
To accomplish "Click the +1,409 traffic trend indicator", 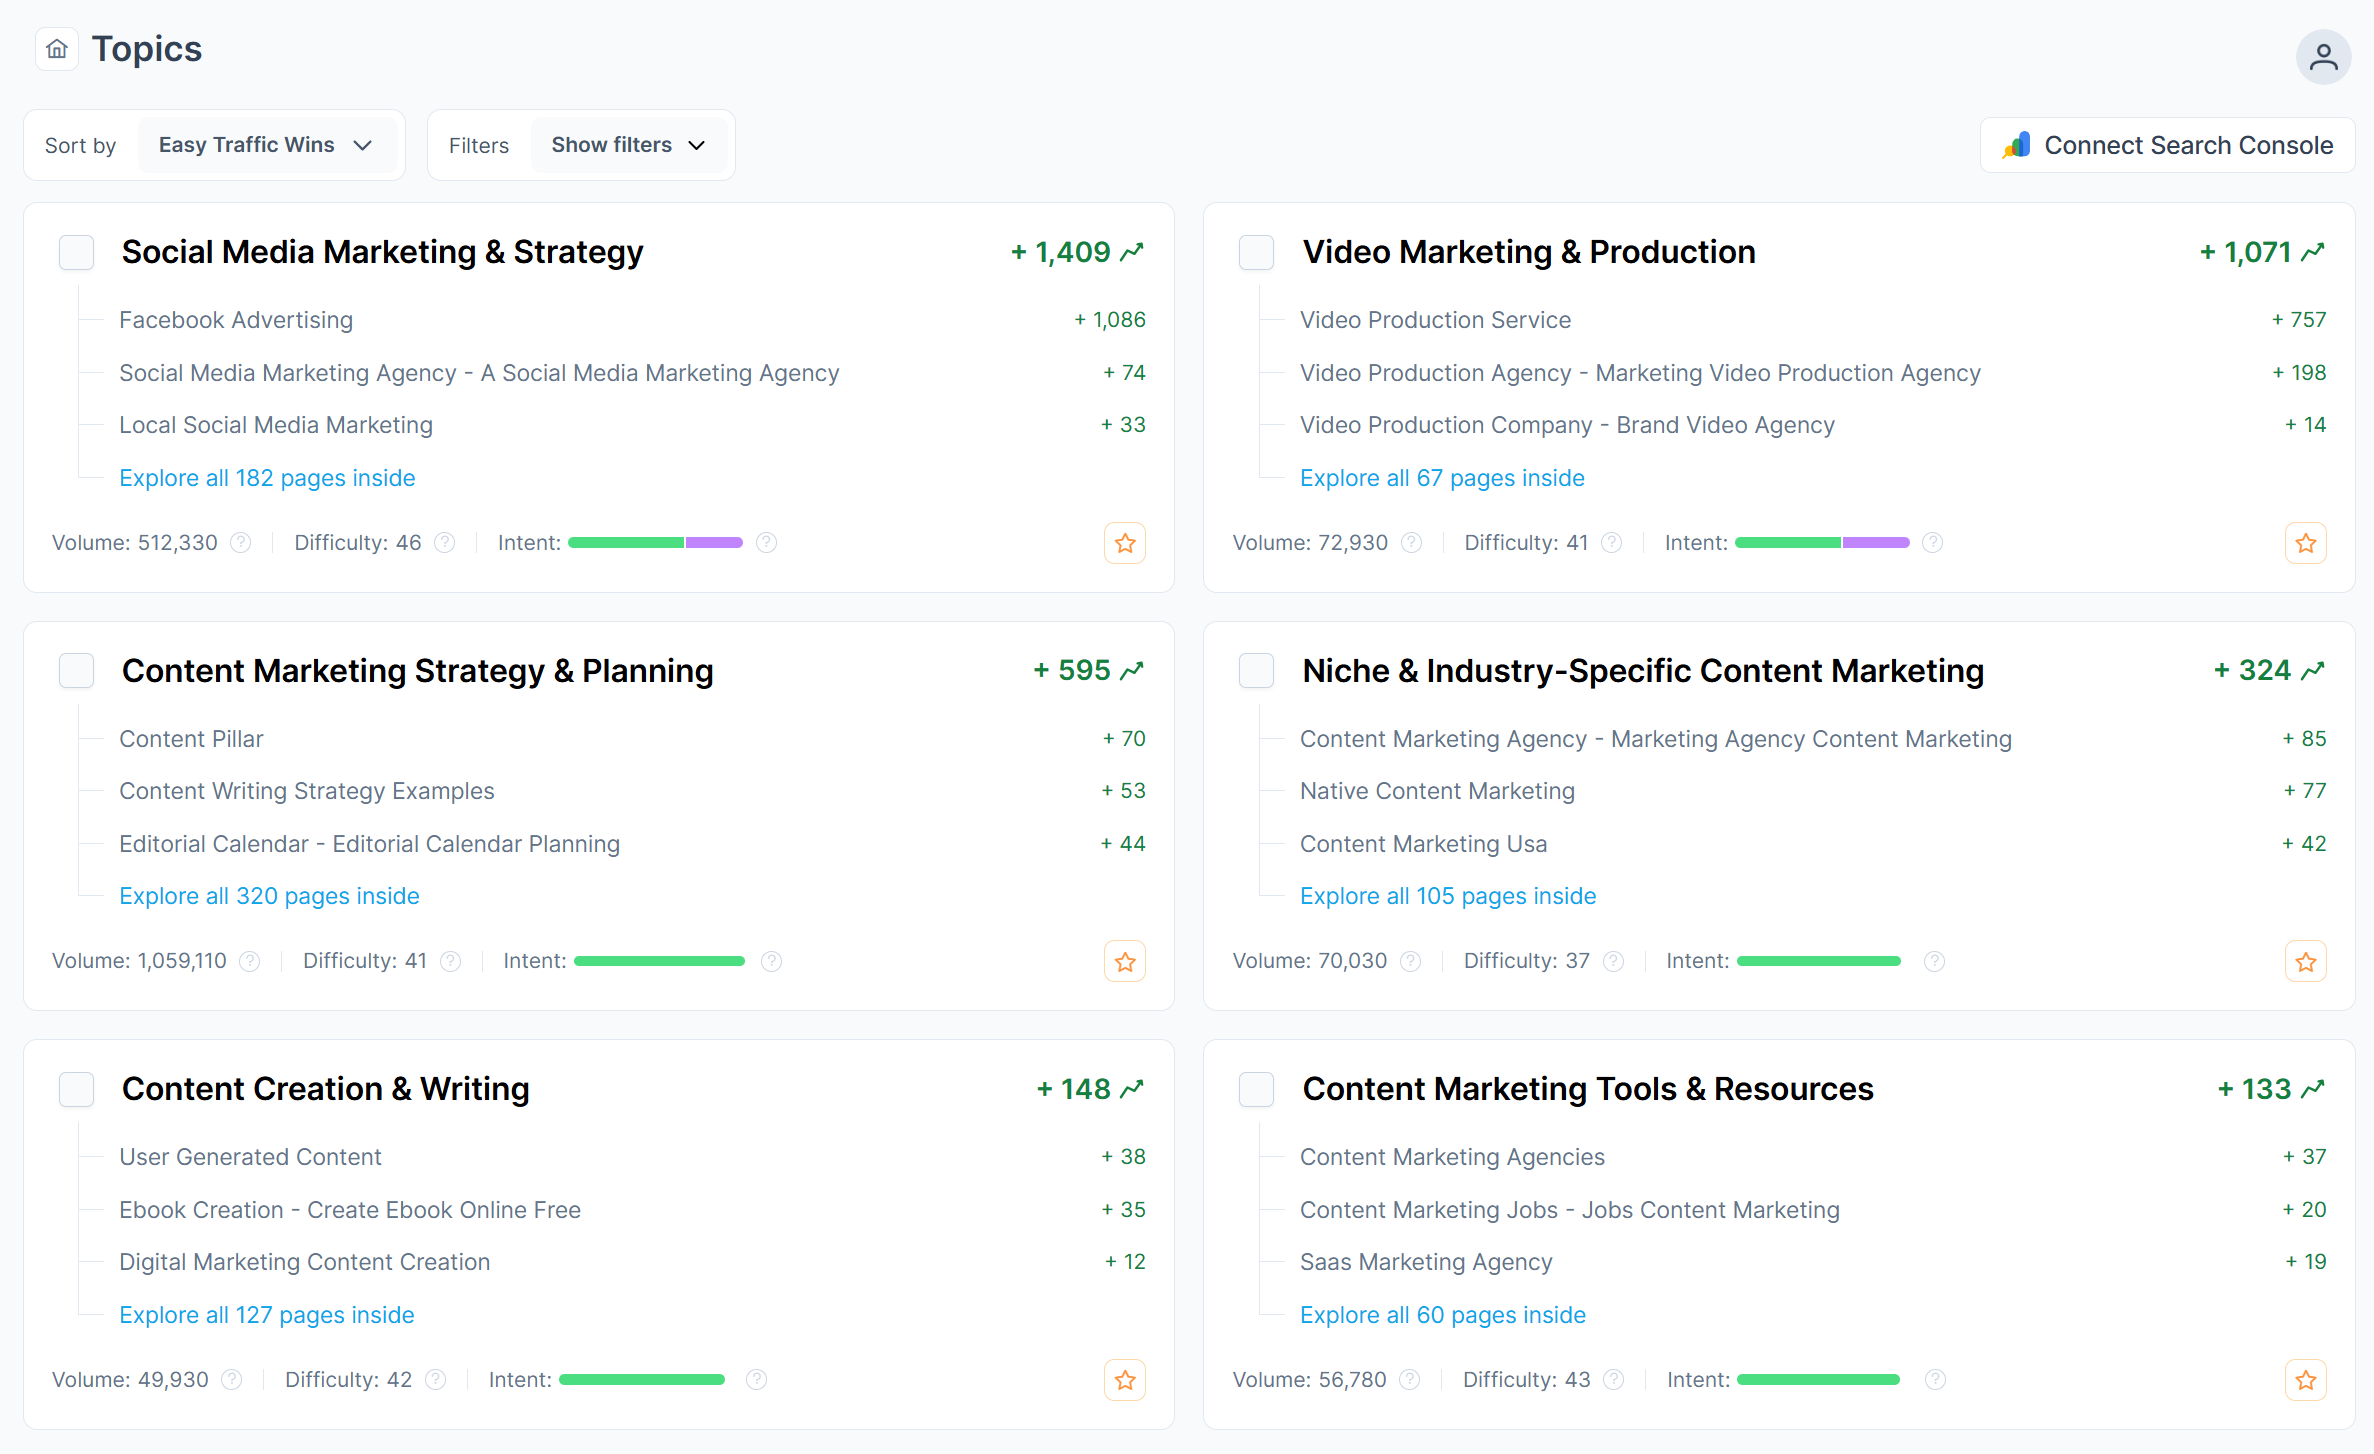I will coord(1076,252).
